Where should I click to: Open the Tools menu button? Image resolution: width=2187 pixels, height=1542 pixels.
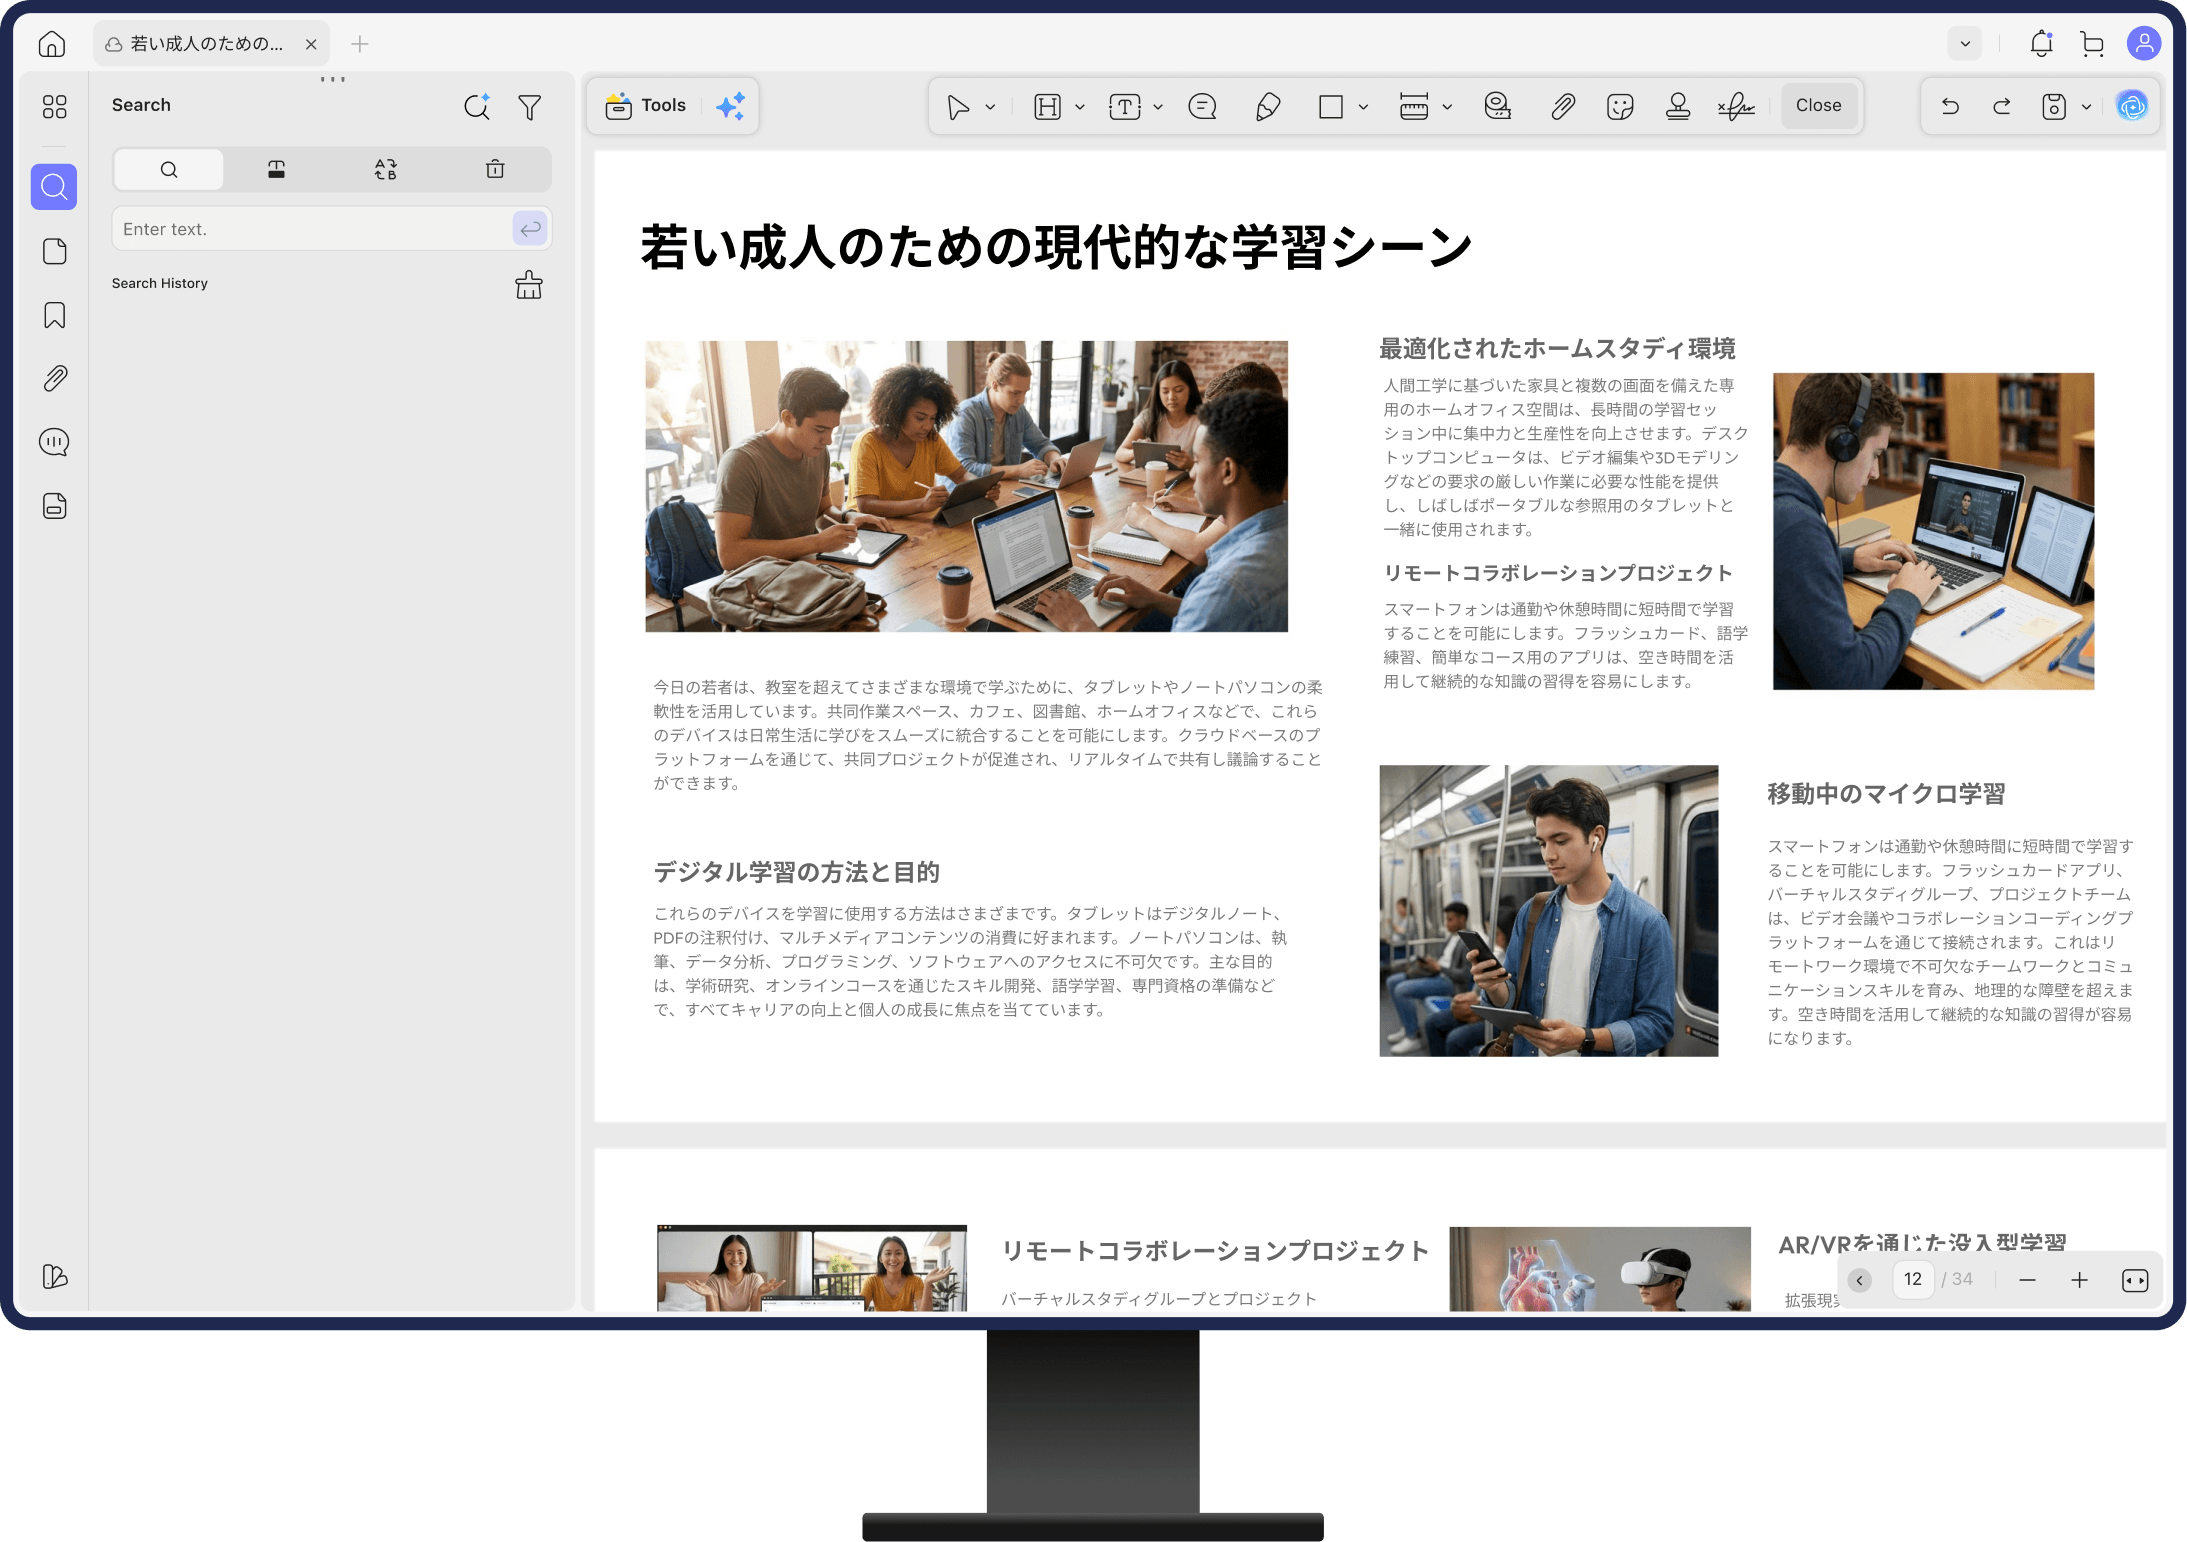tap(647, 106)
